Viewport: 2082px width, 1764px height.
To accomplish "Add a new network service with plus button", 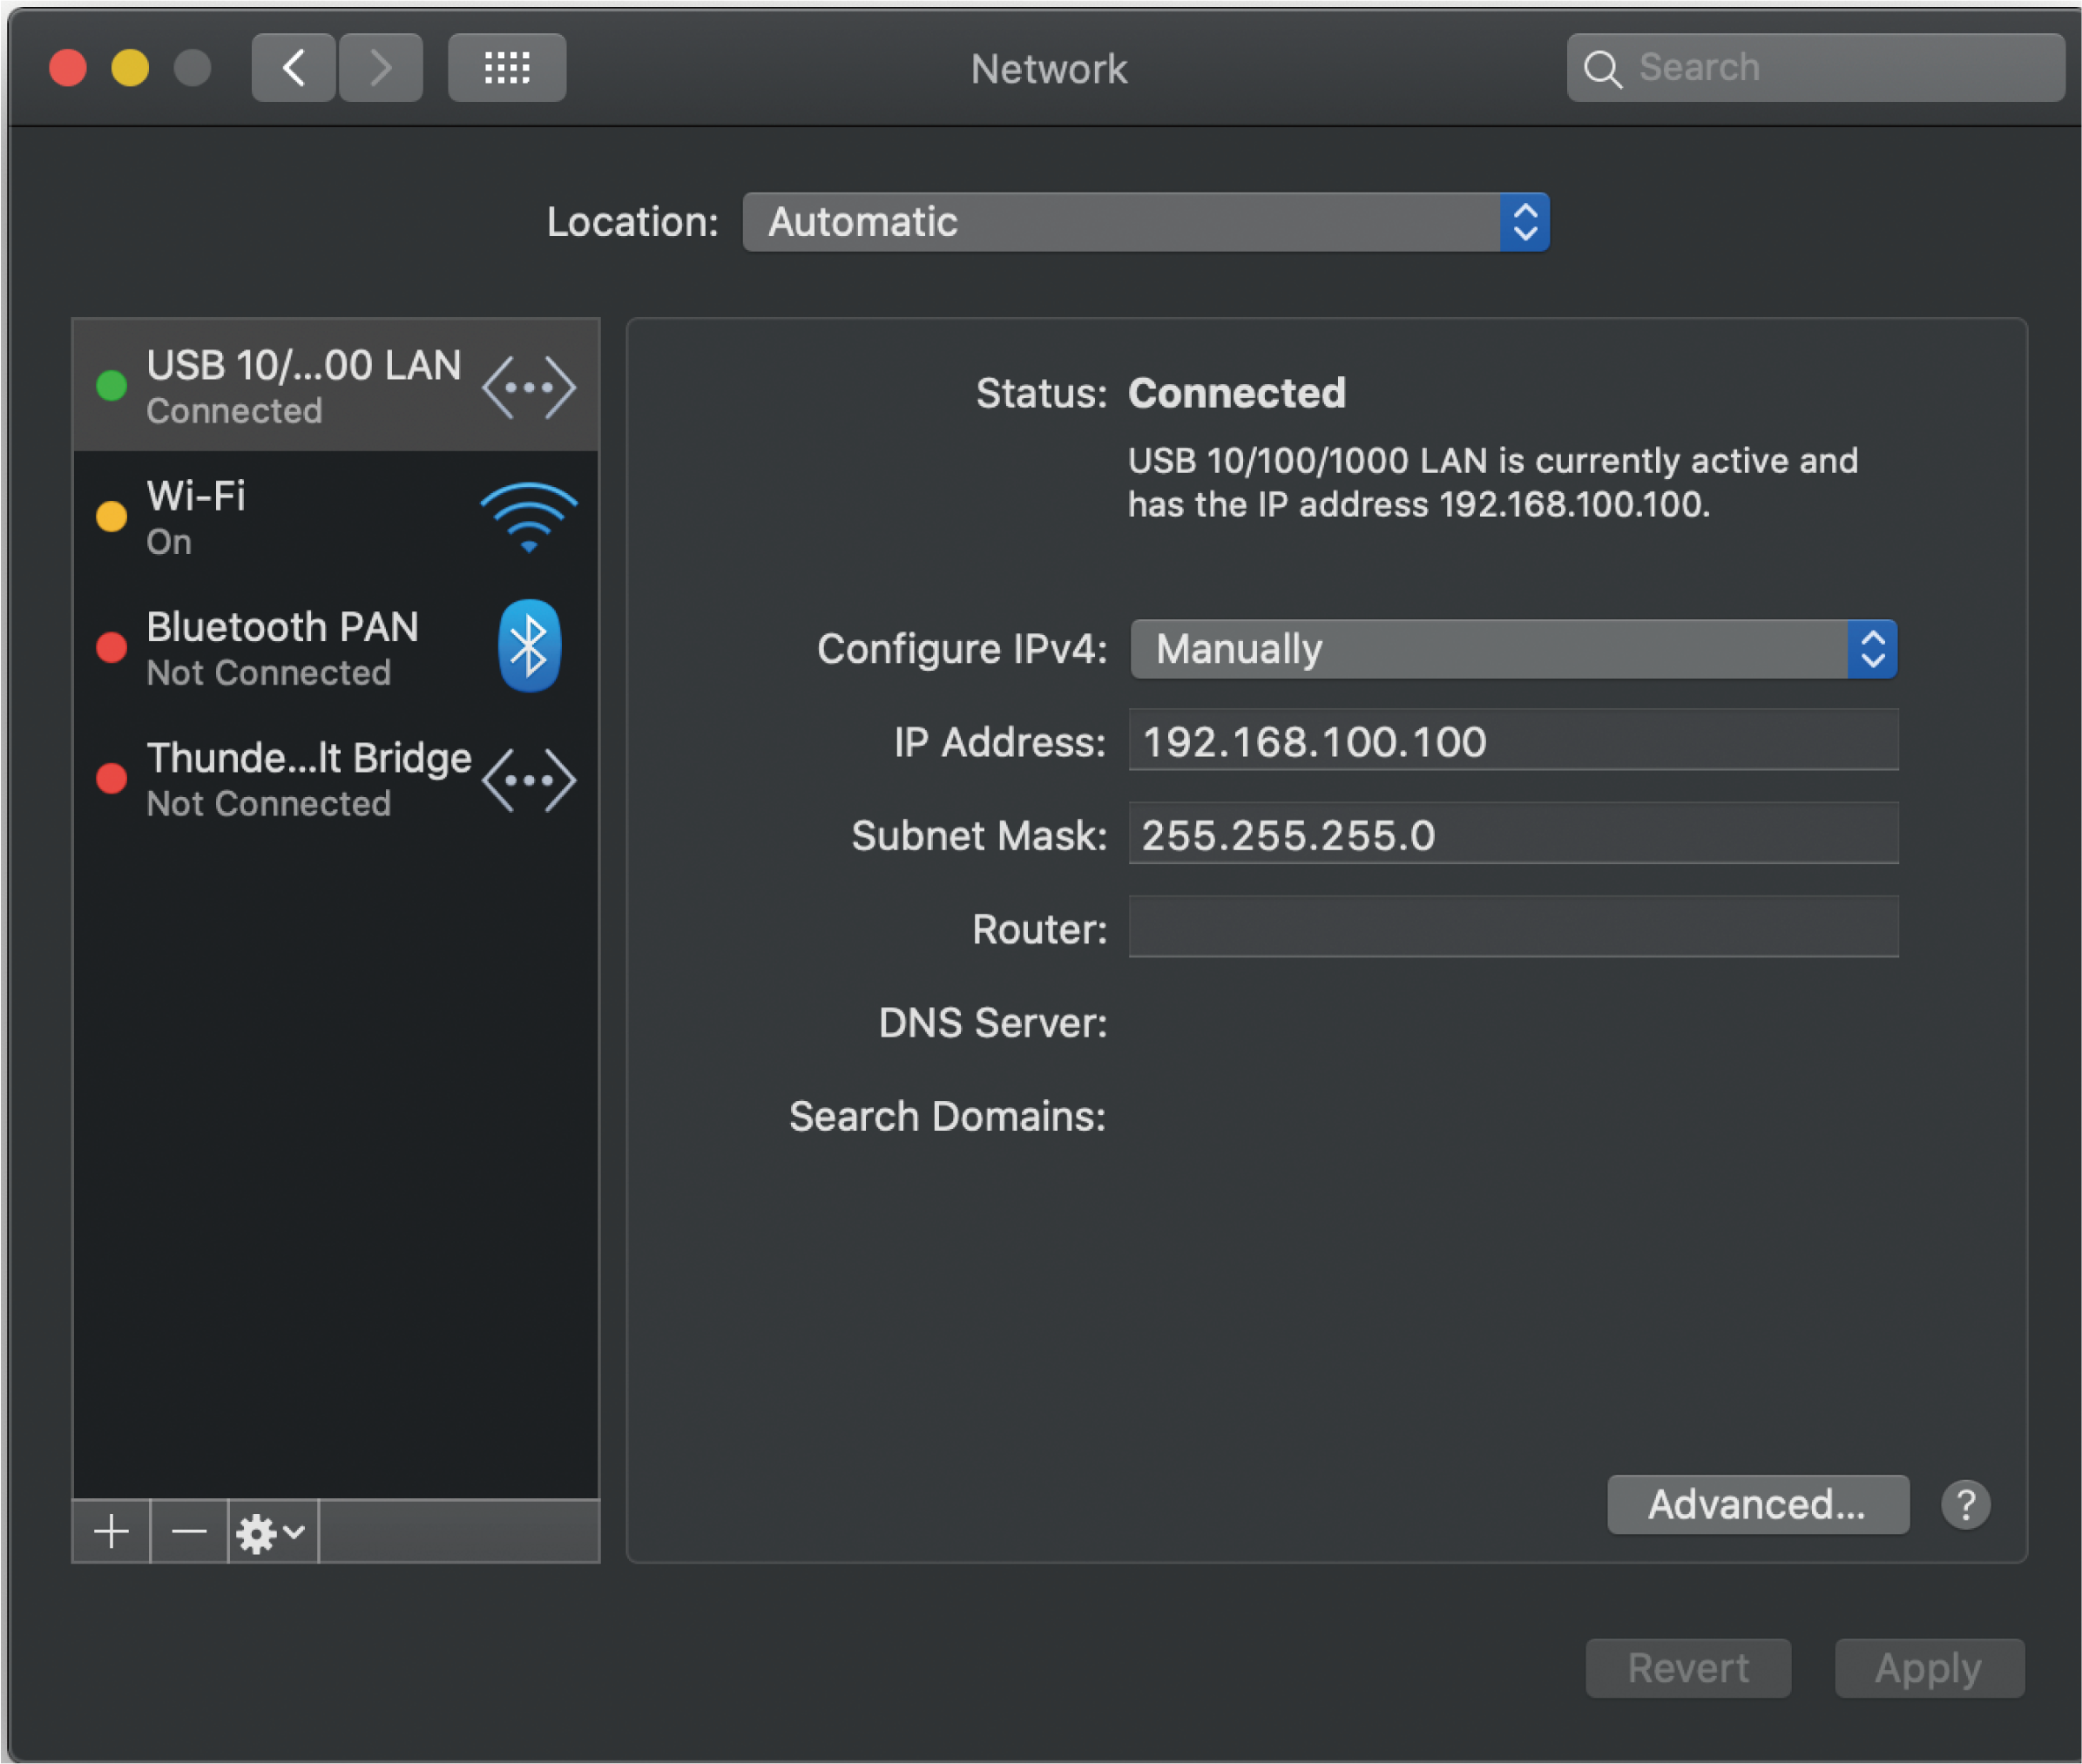I will (x=110, y=1531).
